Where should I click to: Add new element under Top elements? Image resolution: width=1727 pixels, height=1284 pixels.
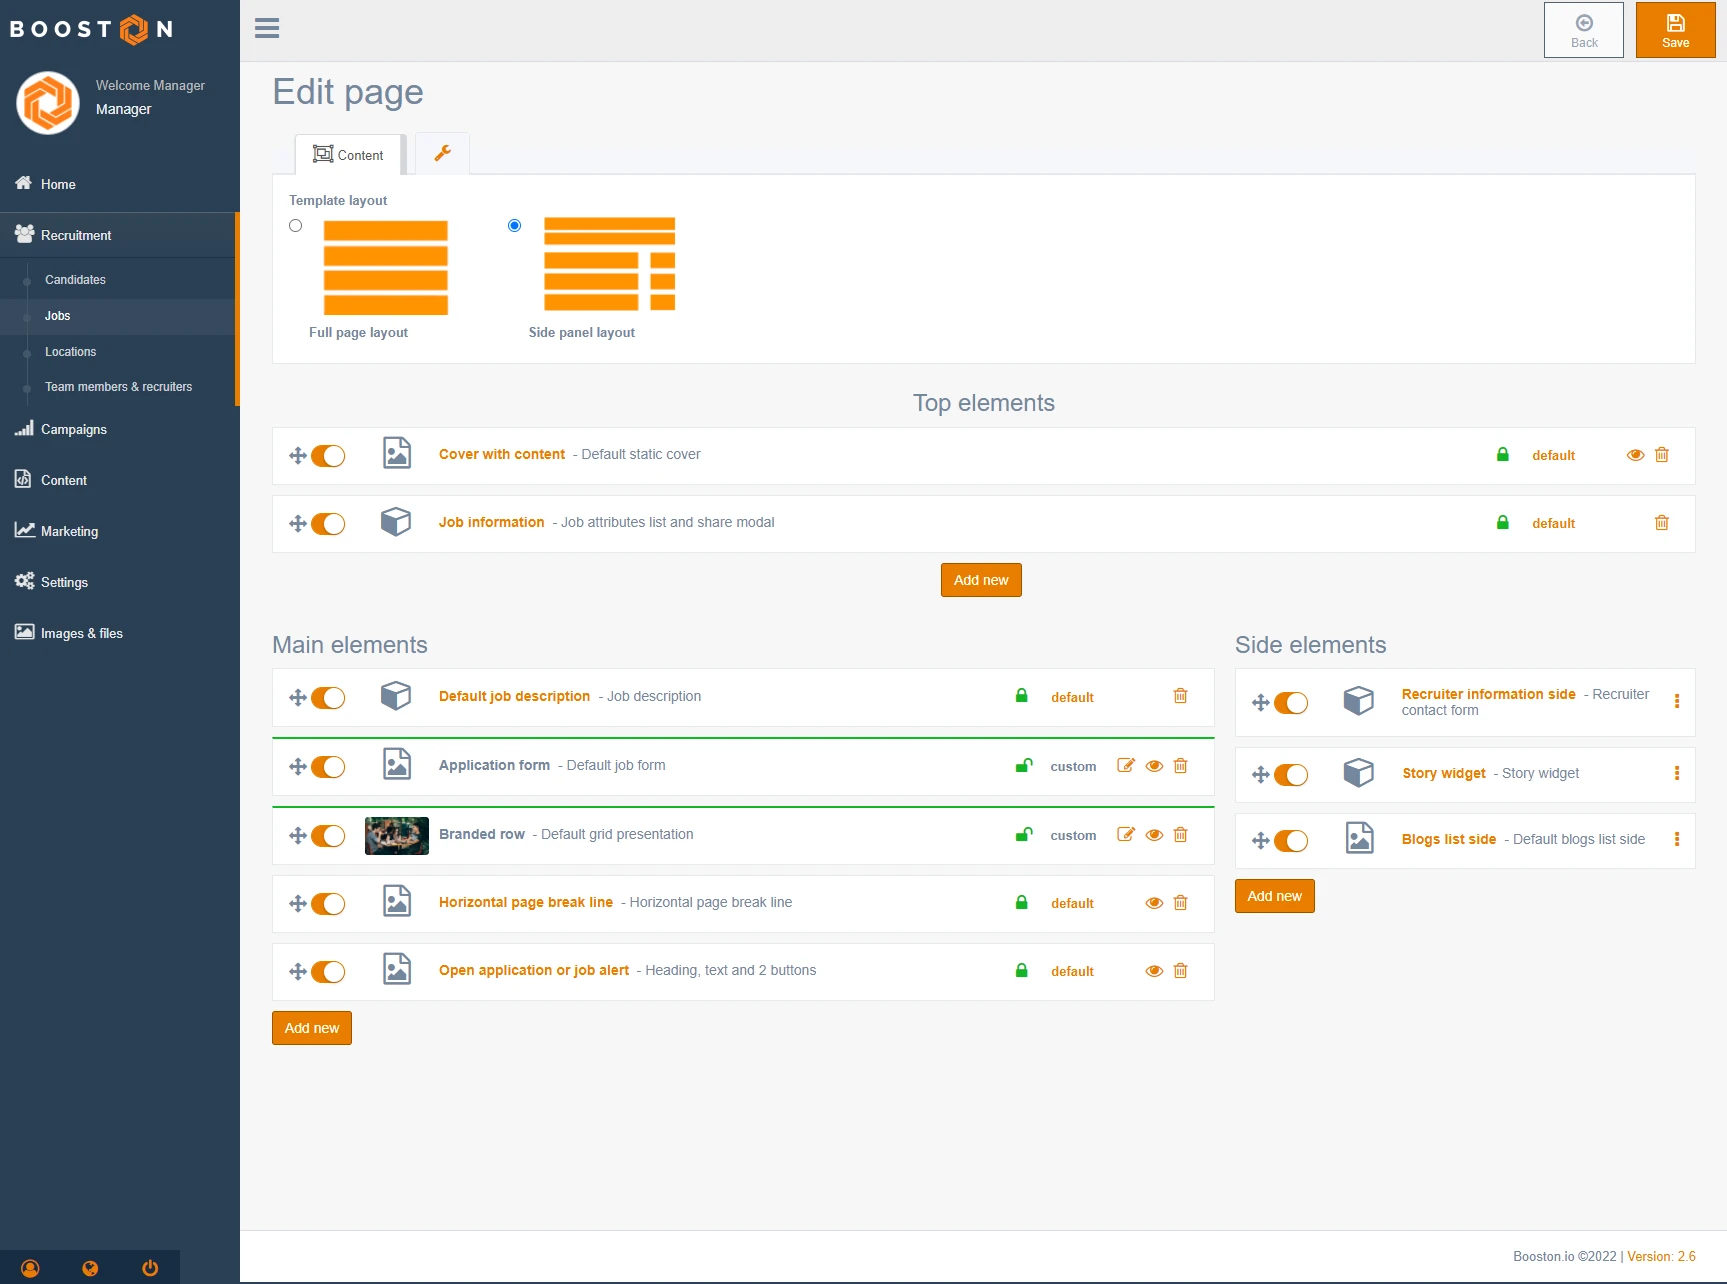980,580
